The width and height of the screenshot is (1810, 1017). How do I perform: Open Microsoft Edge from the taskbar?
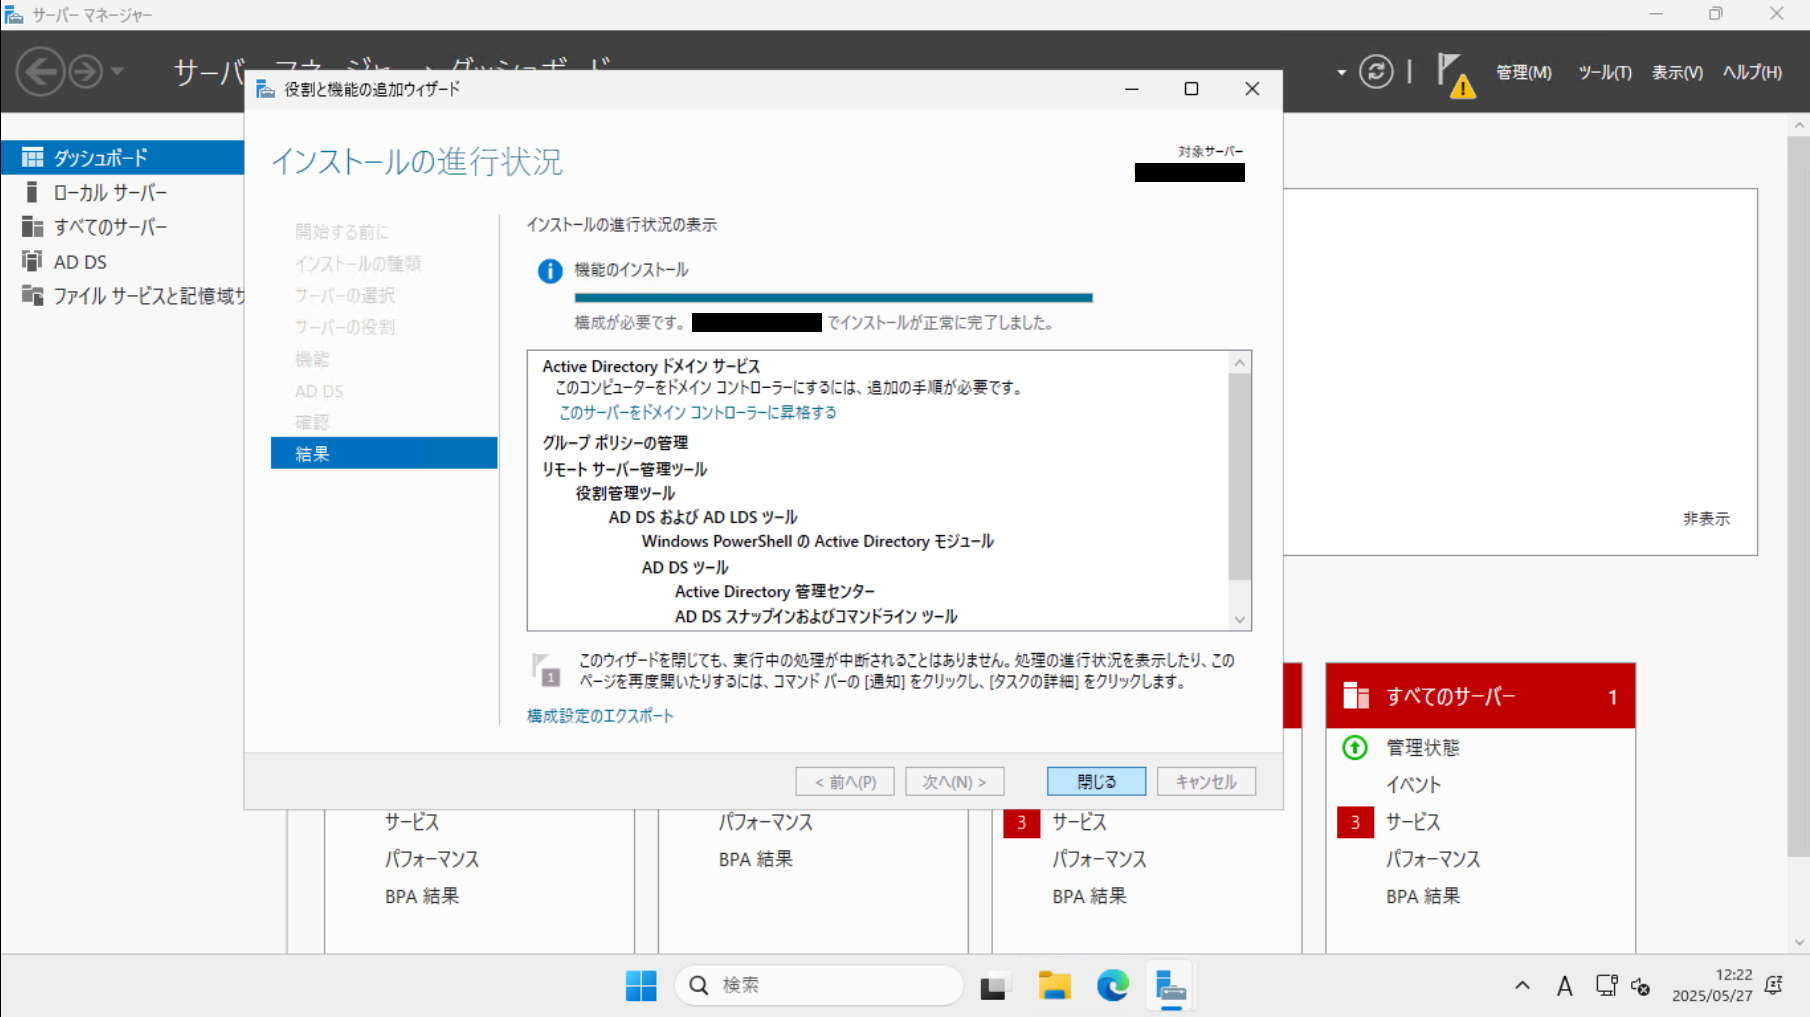coord(1112,986)
